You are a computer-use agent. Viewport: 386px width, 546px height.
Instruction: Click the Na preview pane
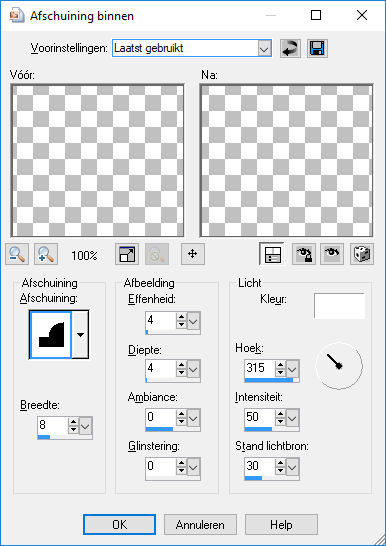point(286,161)
